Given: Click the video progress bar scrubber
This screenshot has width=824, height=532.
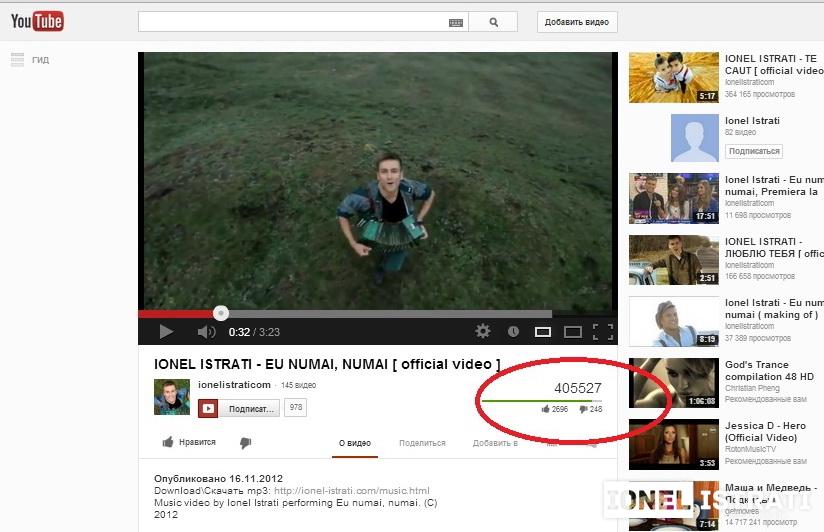Looking at the screenshot, I should pos(221,313).
